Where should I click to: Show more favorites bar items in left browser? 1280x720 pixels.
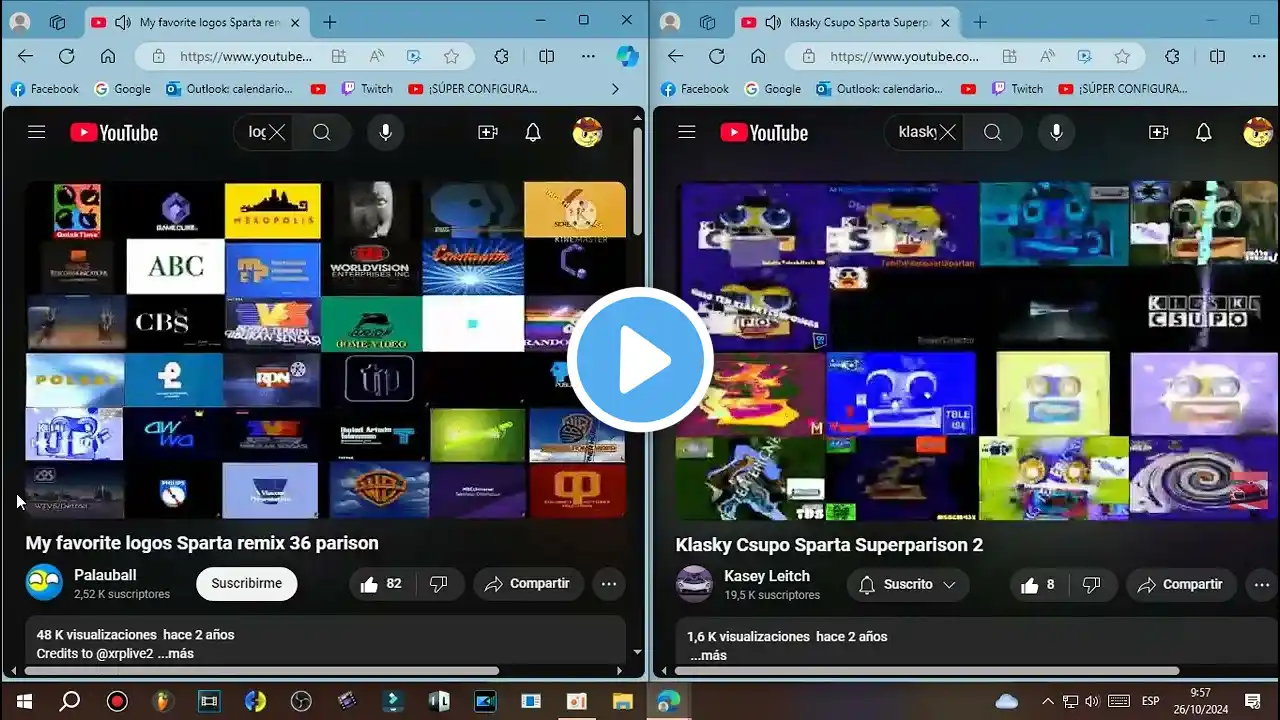tap(615, 89)
